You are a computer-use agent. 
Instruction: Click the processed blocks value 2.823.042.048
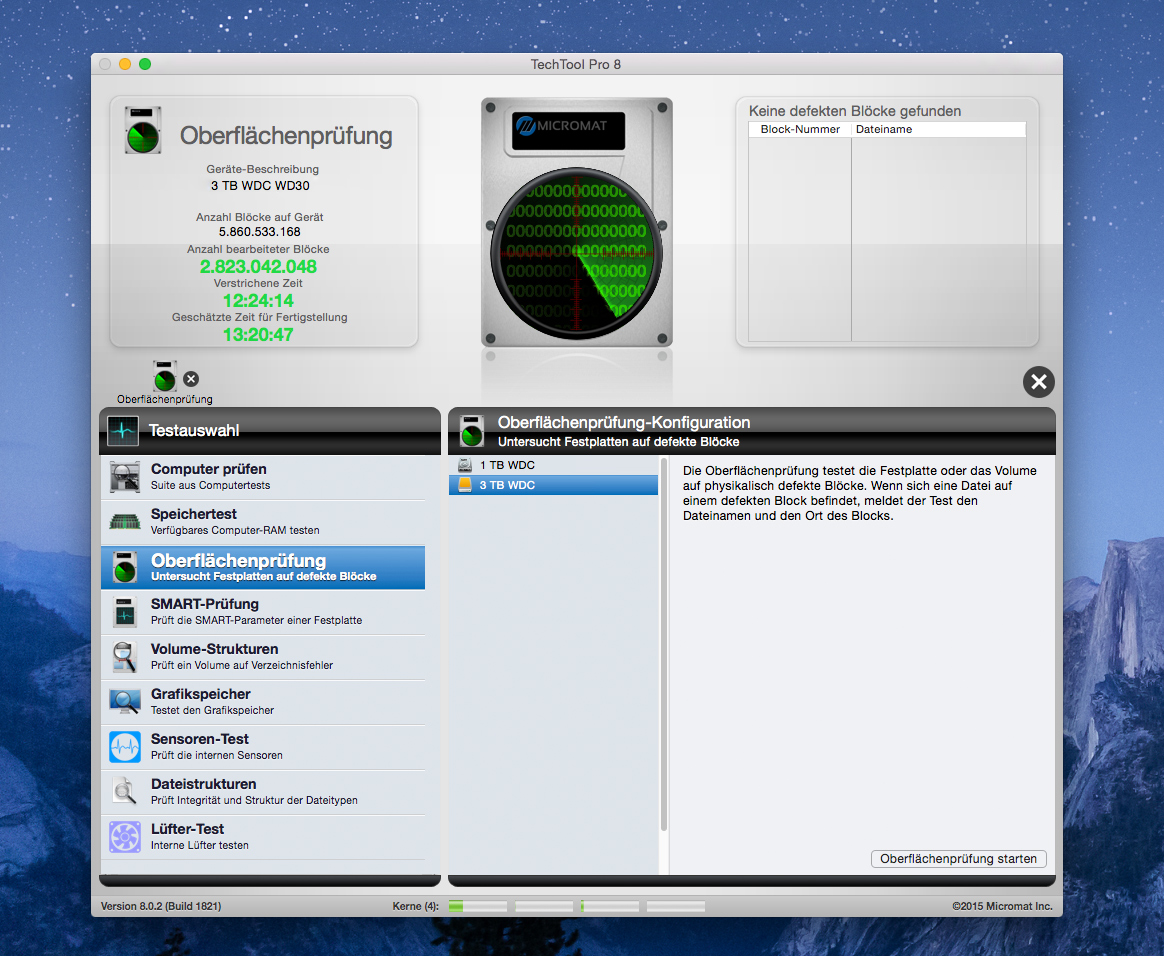(x=258, y=266)
